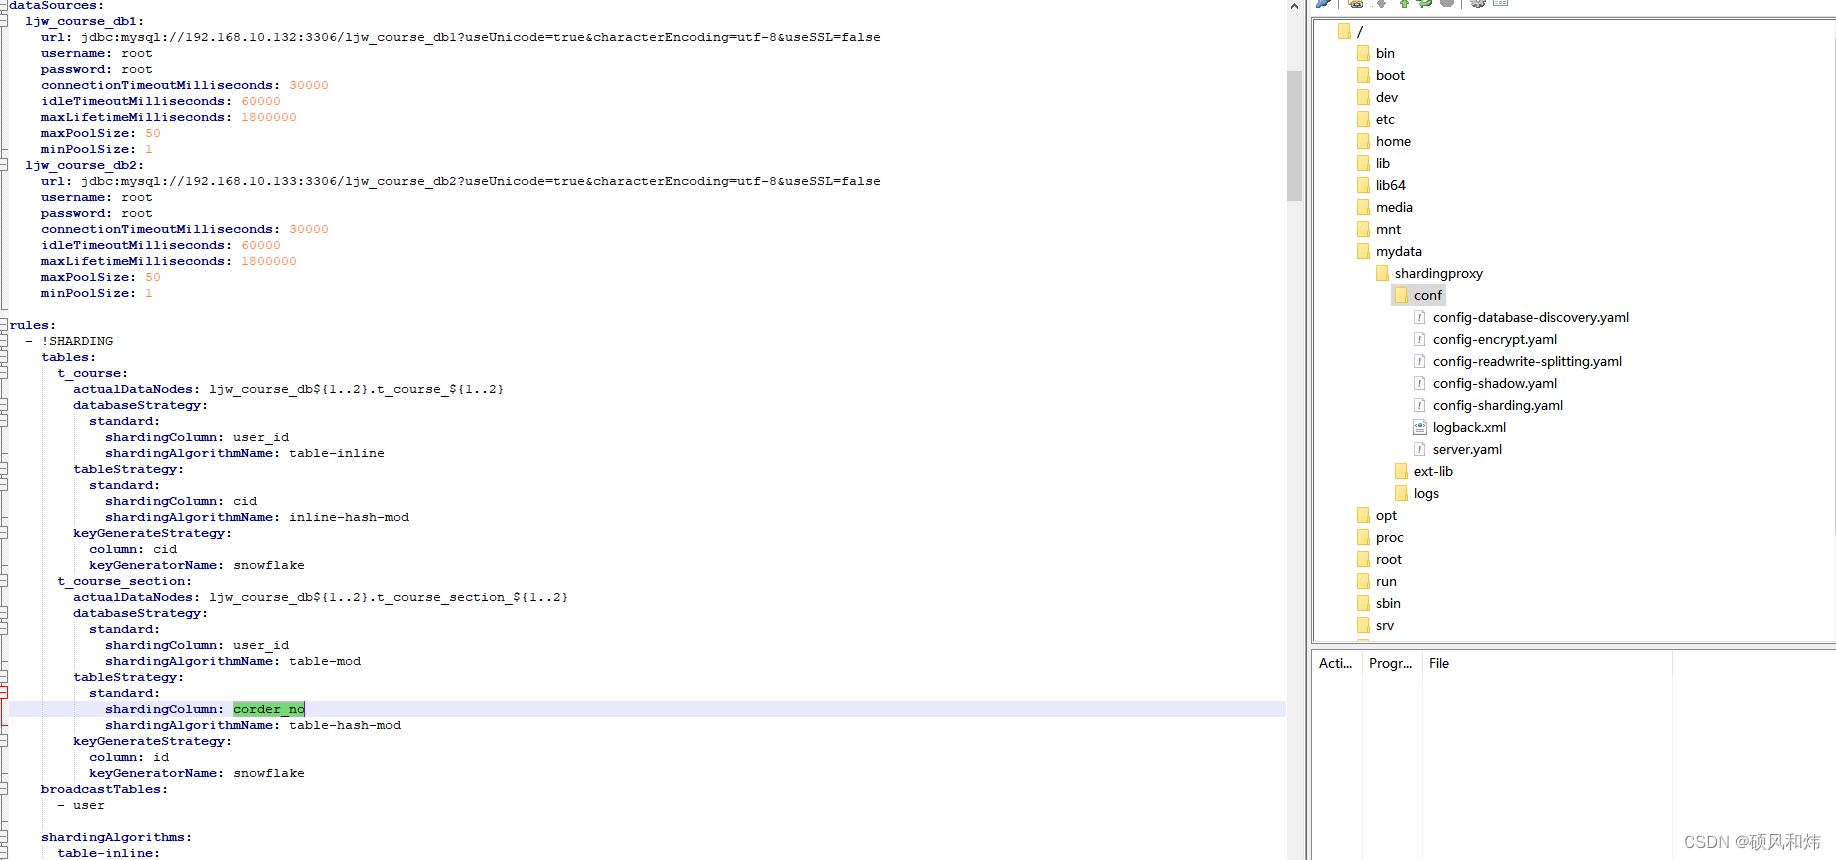This screenshot has height=860, width=1836.
Task: Click the media folder icon
Action: tap(1363, 207)
